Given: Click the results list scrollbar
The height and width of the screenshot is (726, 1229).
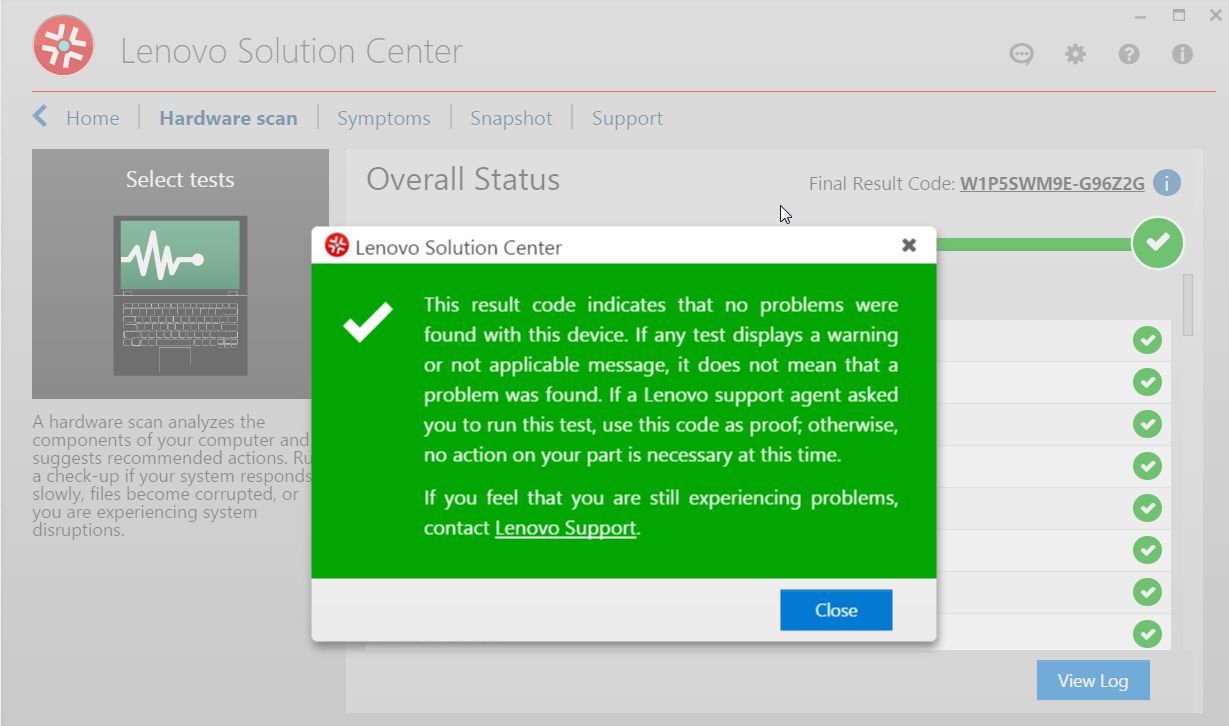Looking at the screenshot, I should click(x=1188, y=305).
